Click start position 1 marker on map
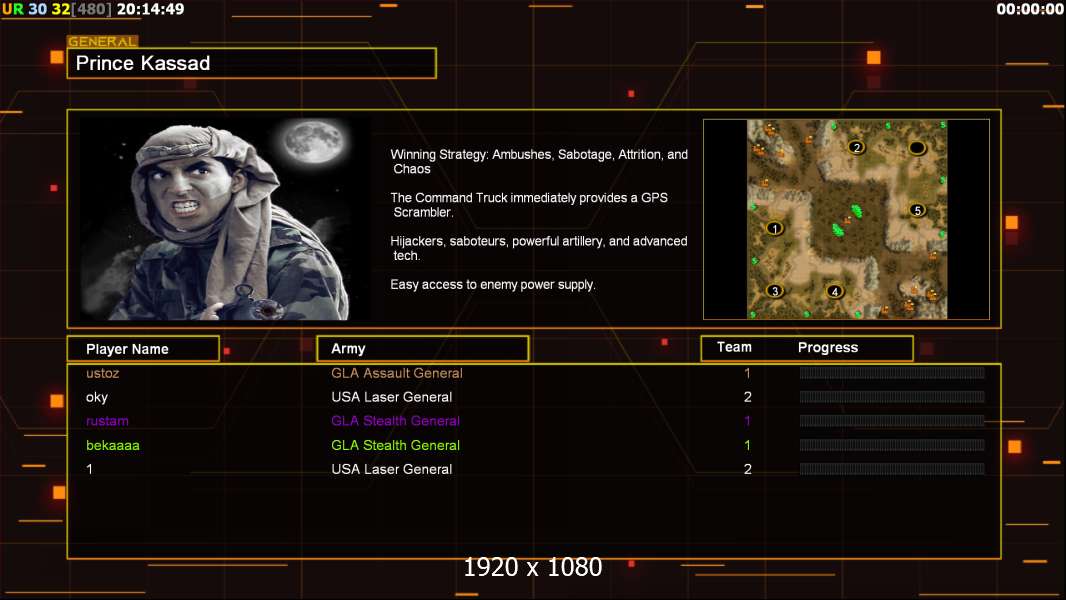Viewport: 1066px width, 600px height. pyautogui.click(x=774, y=228)
